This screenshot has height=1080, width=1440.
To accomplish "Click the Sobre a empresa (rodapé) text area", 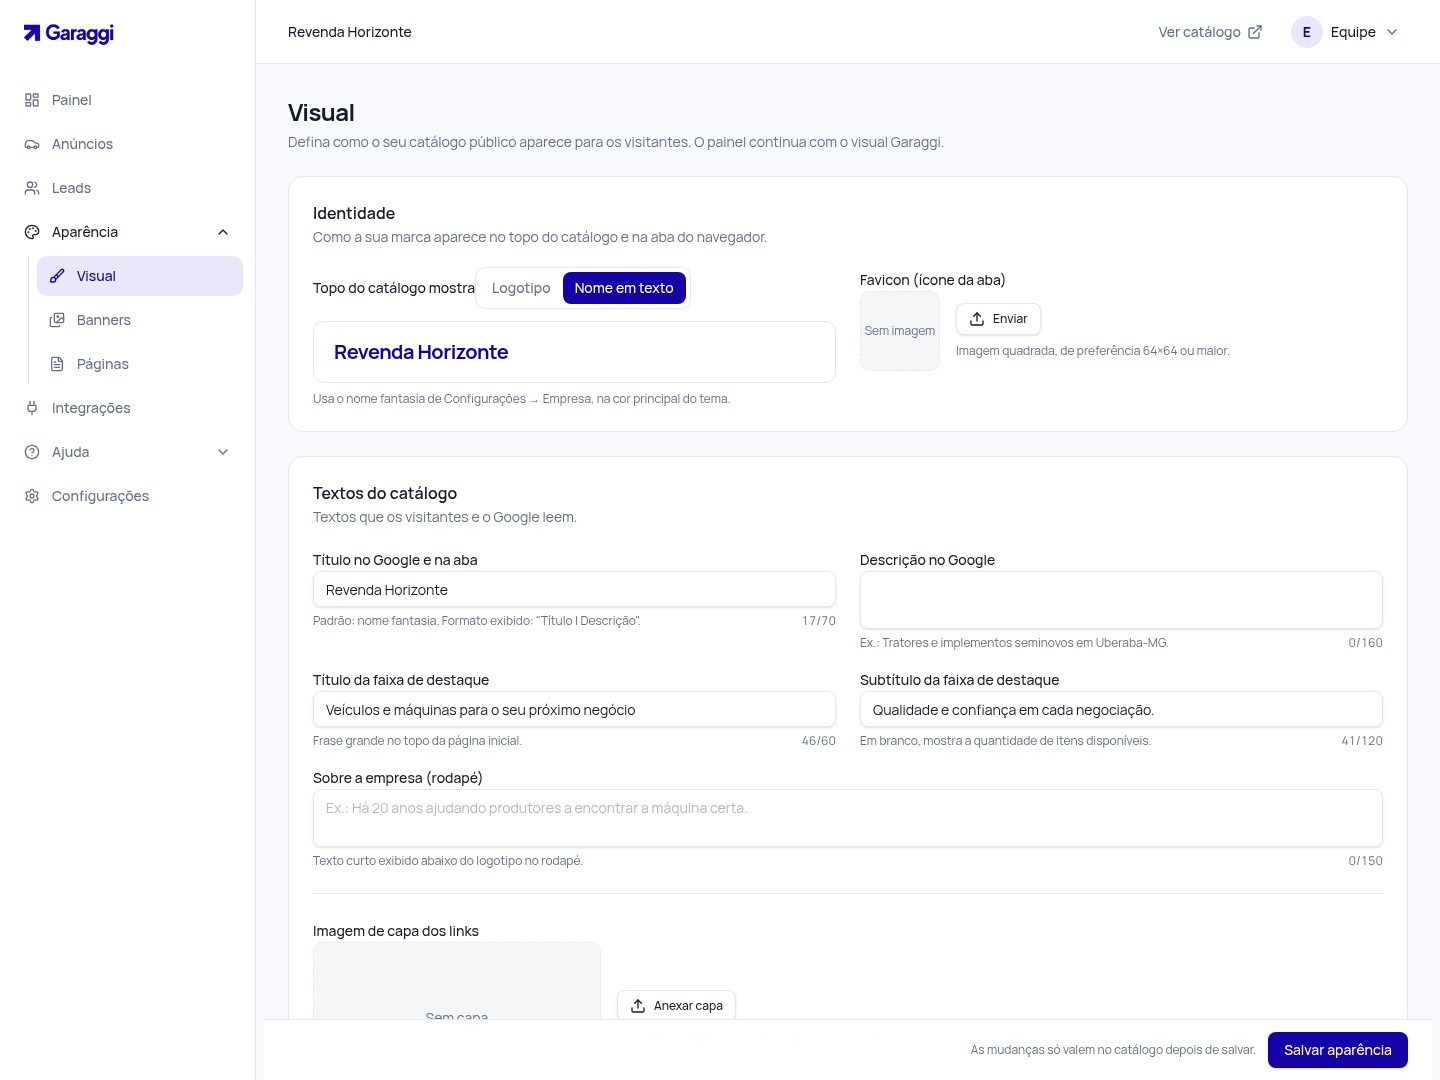I will 848,818.
